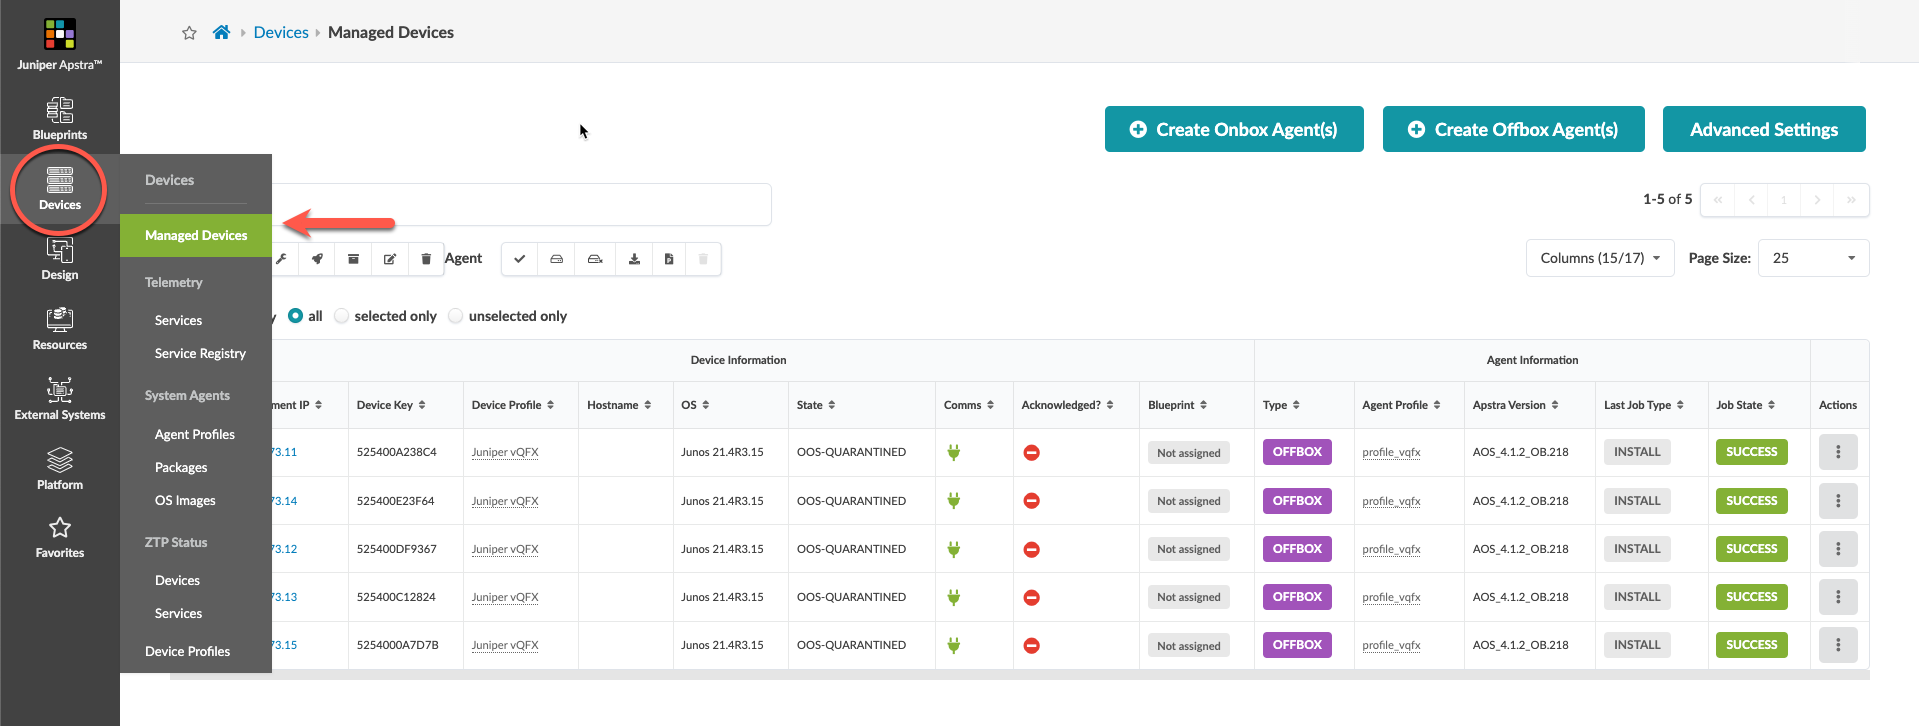Click the drive device action icon

point(556,259)
